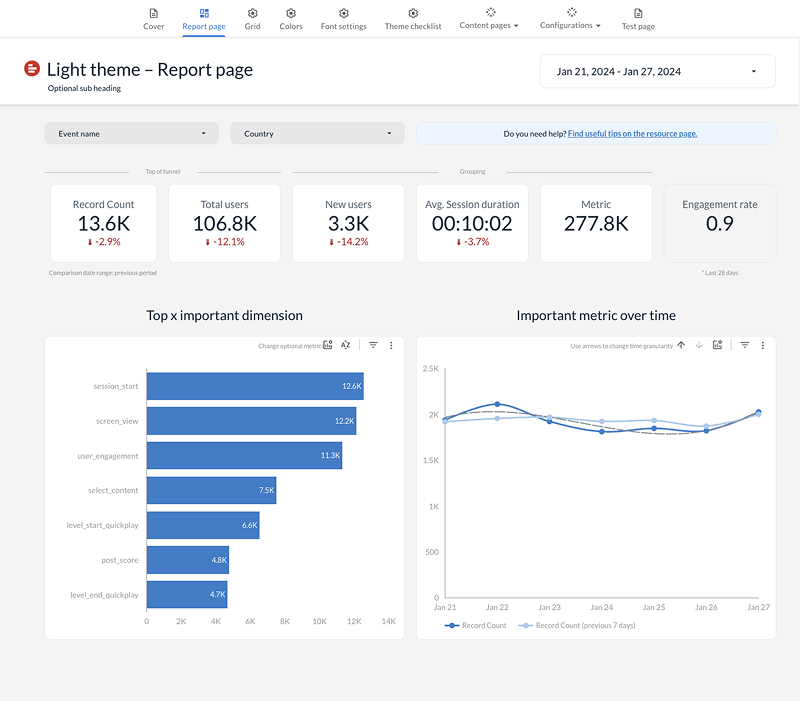Toggle the Record Count legend series
800x701 pixels.
tap(476, 625)
